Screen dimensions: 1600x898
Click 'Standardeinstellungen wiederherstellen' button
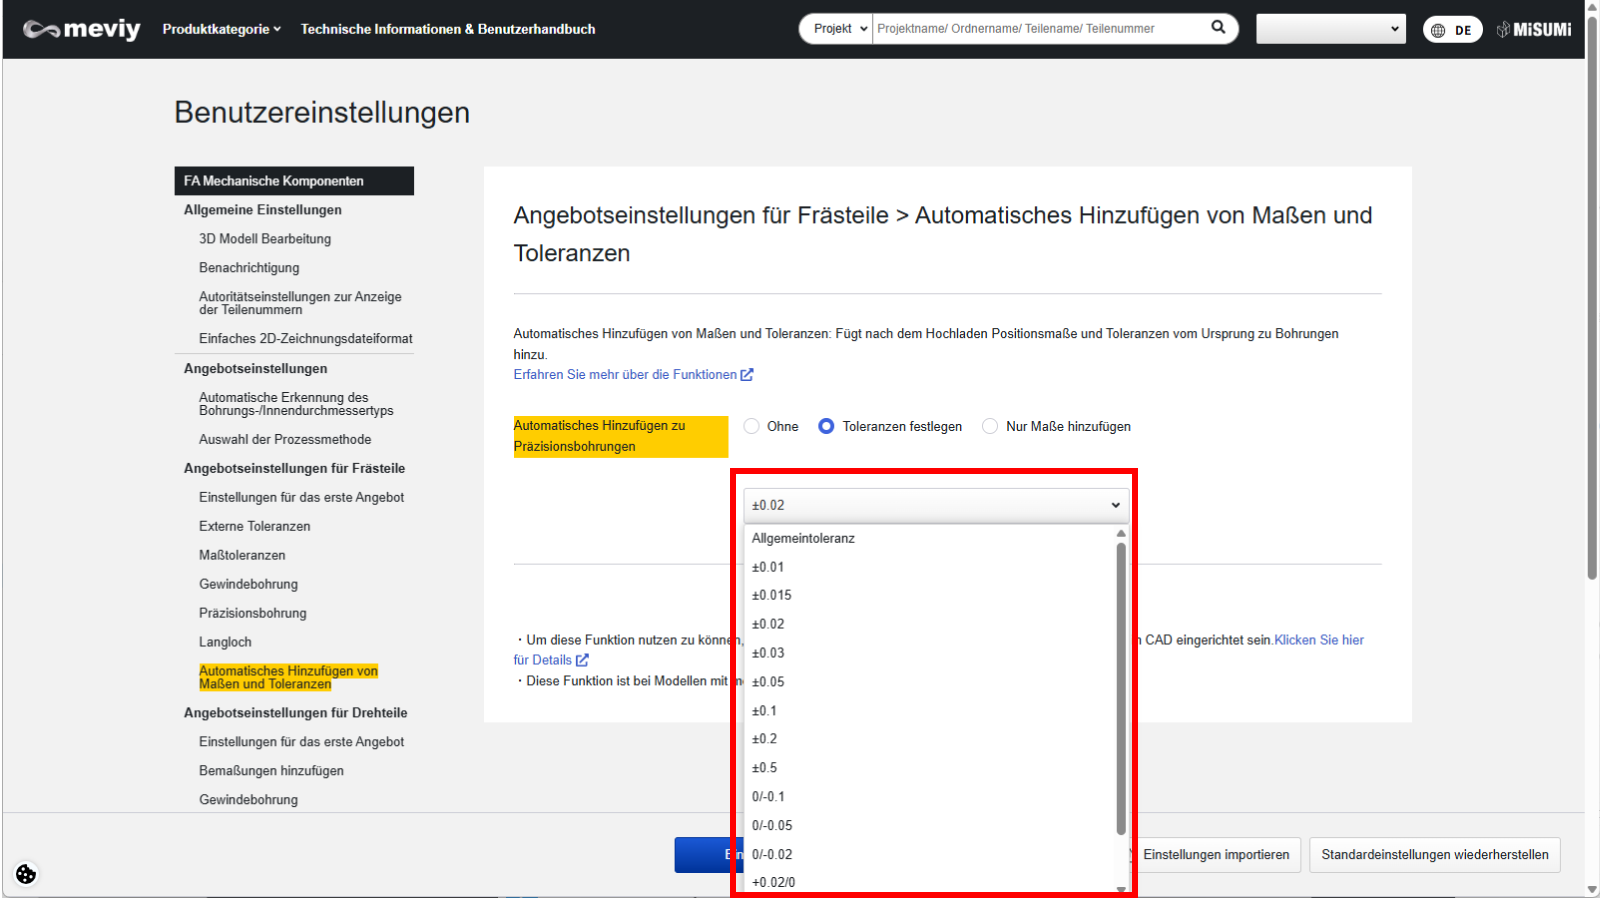1434,855
